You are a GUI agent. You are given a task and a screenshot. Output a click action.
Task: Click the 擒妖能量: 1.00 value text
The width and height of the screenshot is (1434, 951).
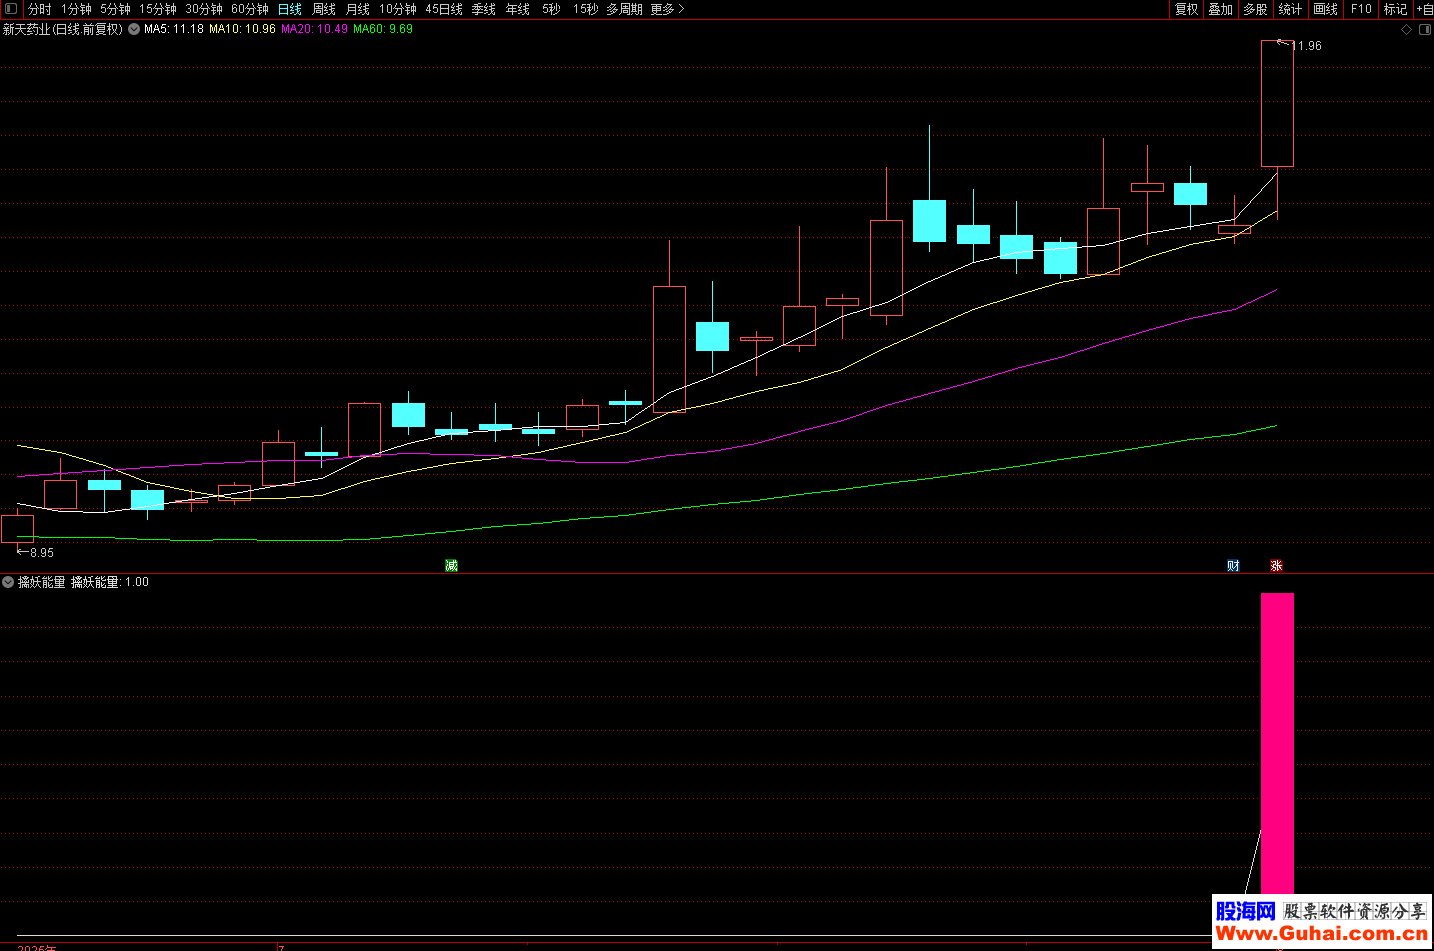coord(110,582)
